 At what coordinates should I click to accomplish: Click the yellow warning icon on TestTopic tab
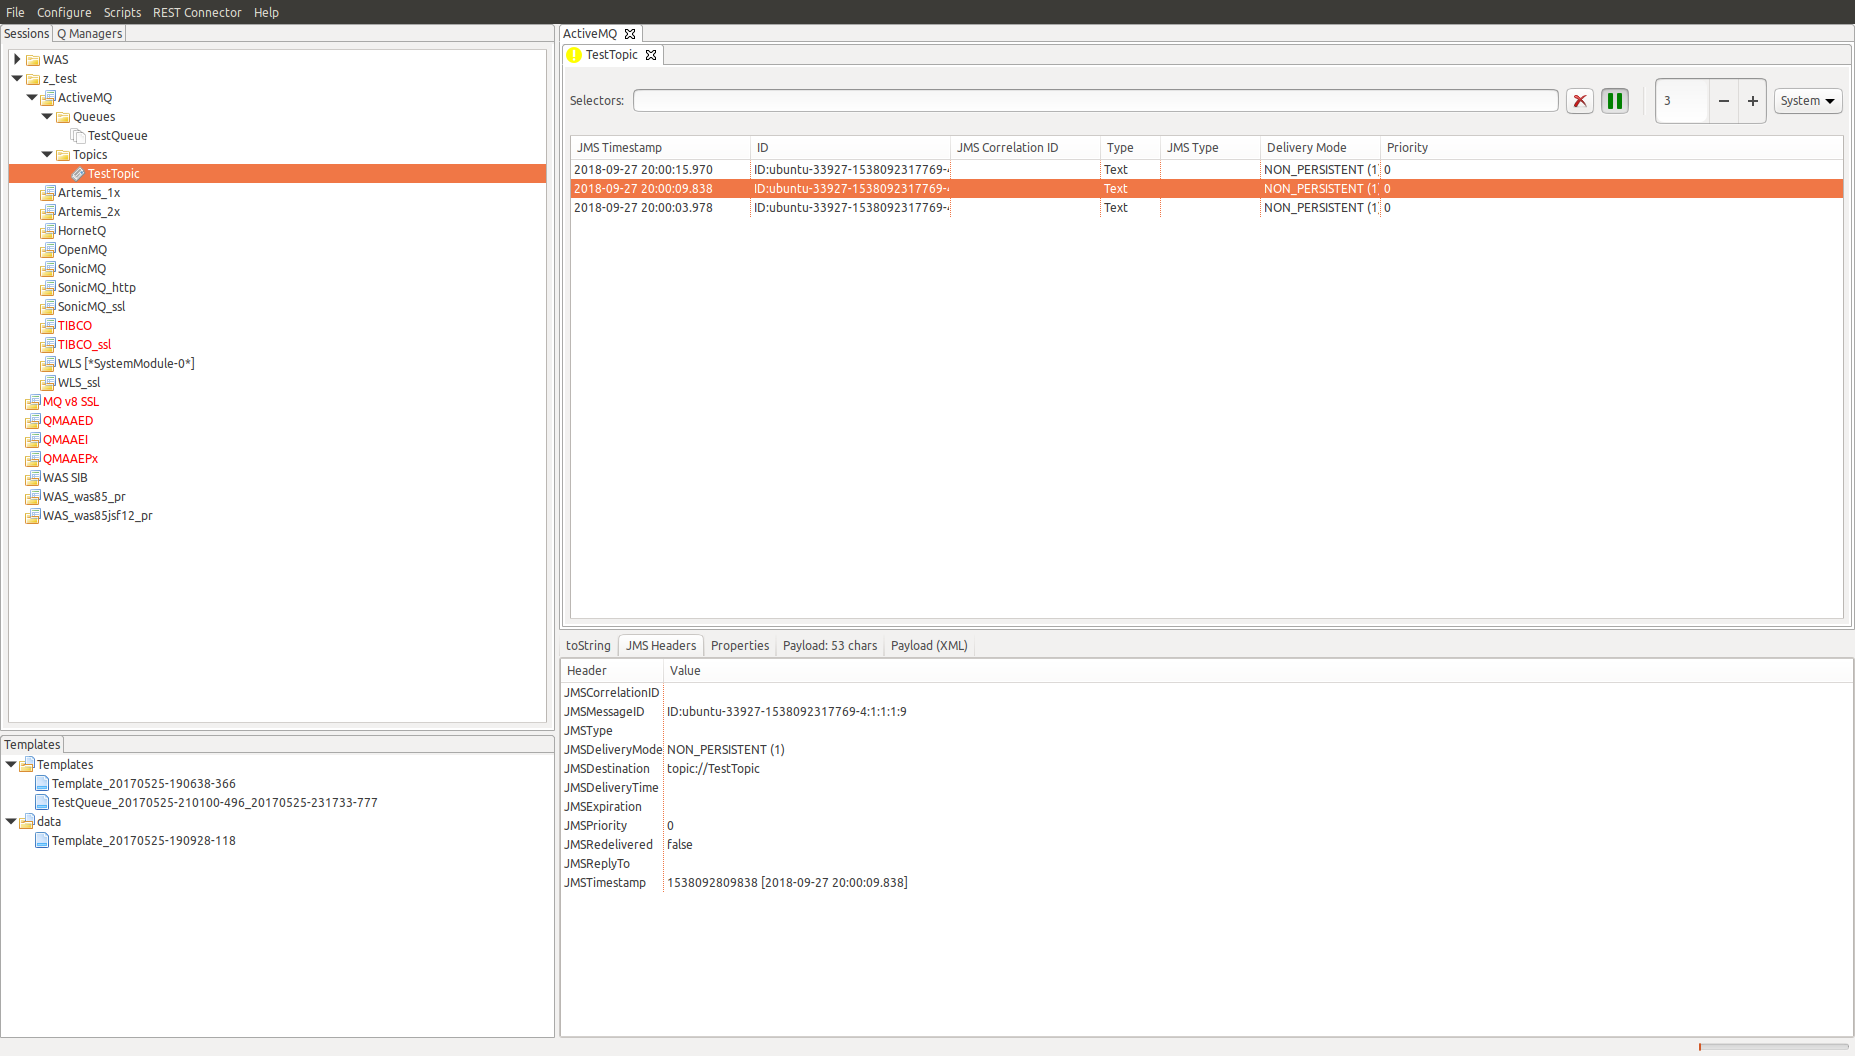[574, 55]
